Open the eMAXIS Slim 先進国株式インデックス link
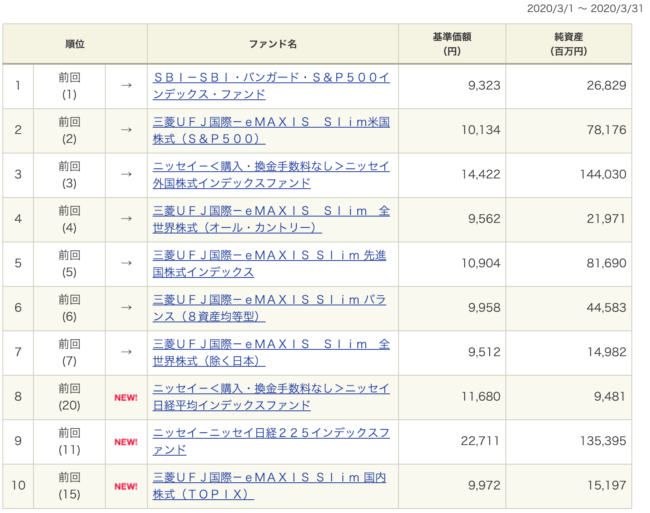Image resolution: width=650 pixels, height=513 pixels. click(270, 263)
